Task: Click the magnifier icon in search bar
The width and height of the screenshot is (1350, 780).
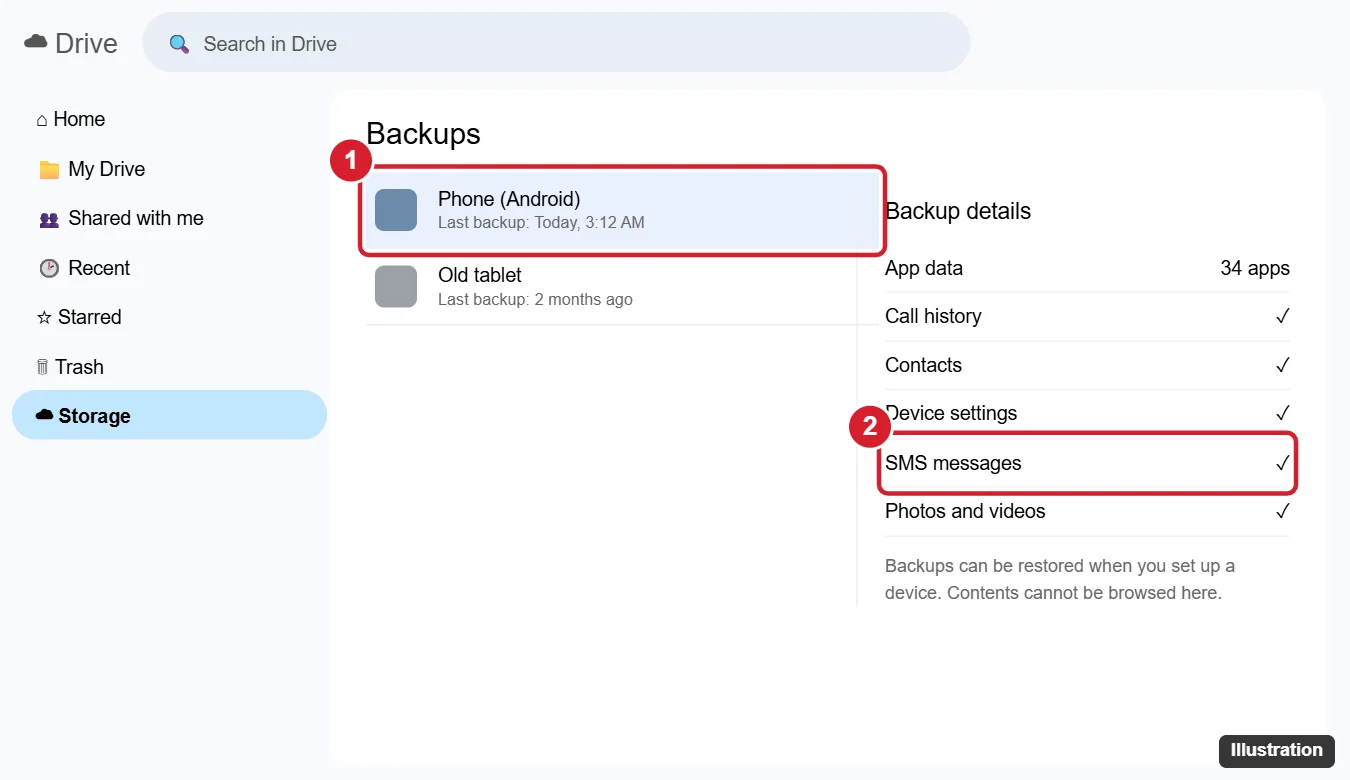Action: 179,44
